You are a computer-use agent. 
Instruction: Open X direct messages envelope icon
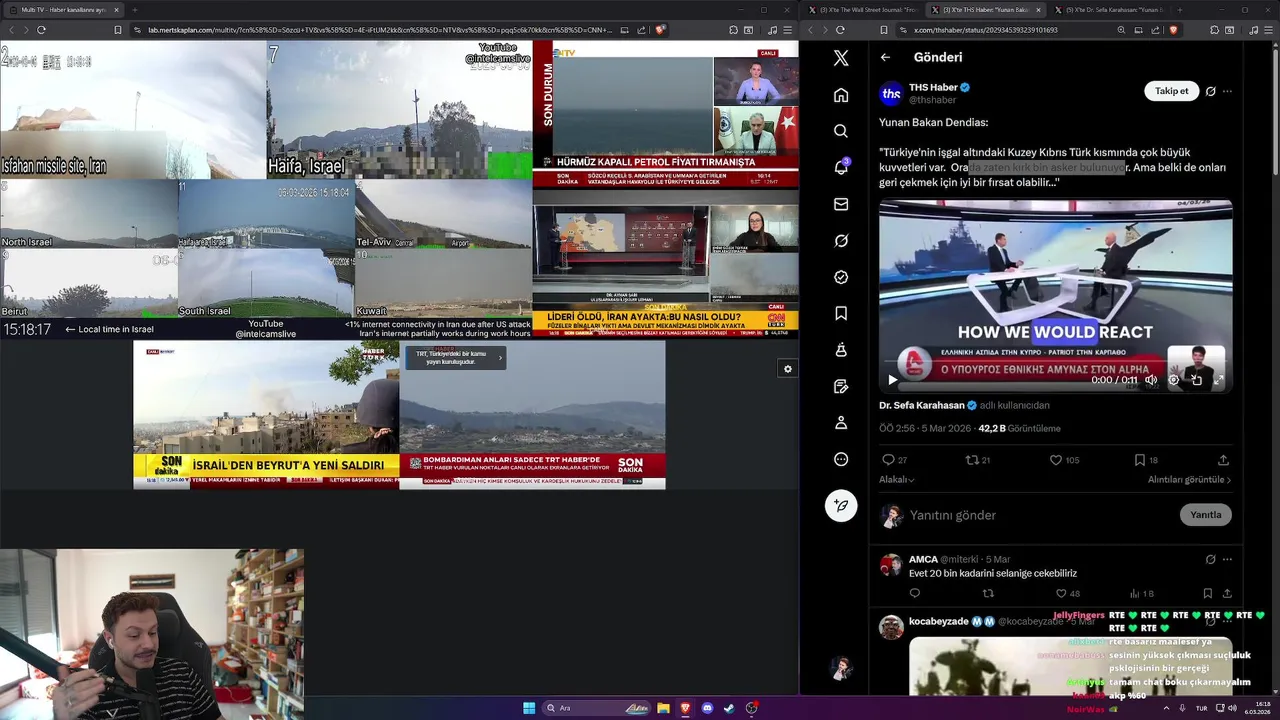pos(841,204)
